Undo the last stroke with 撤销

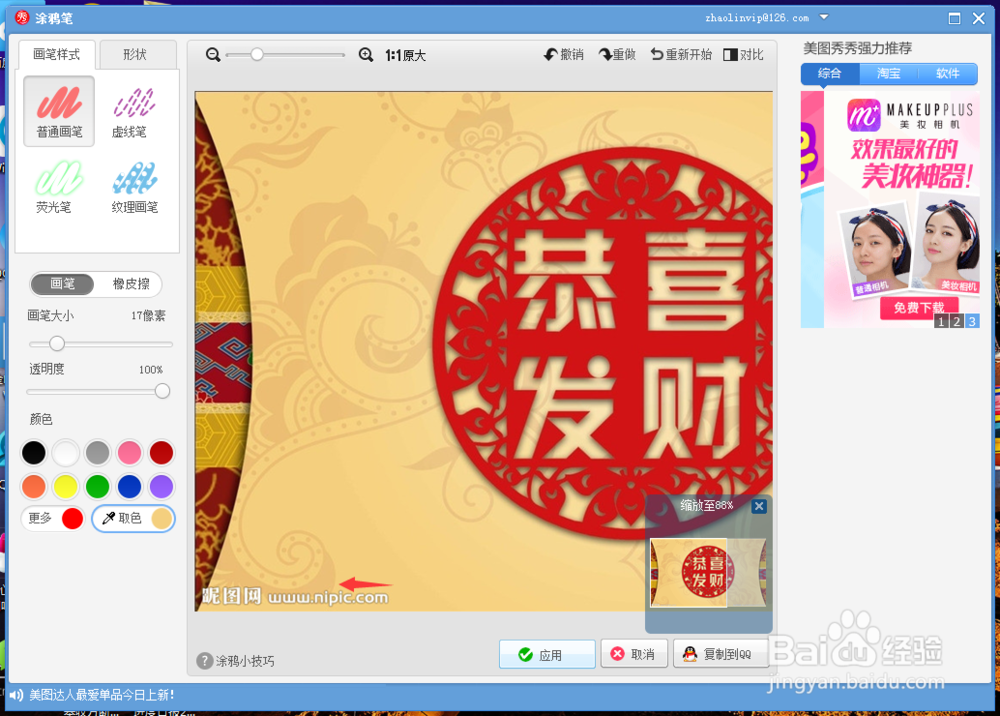click(565, 55)
